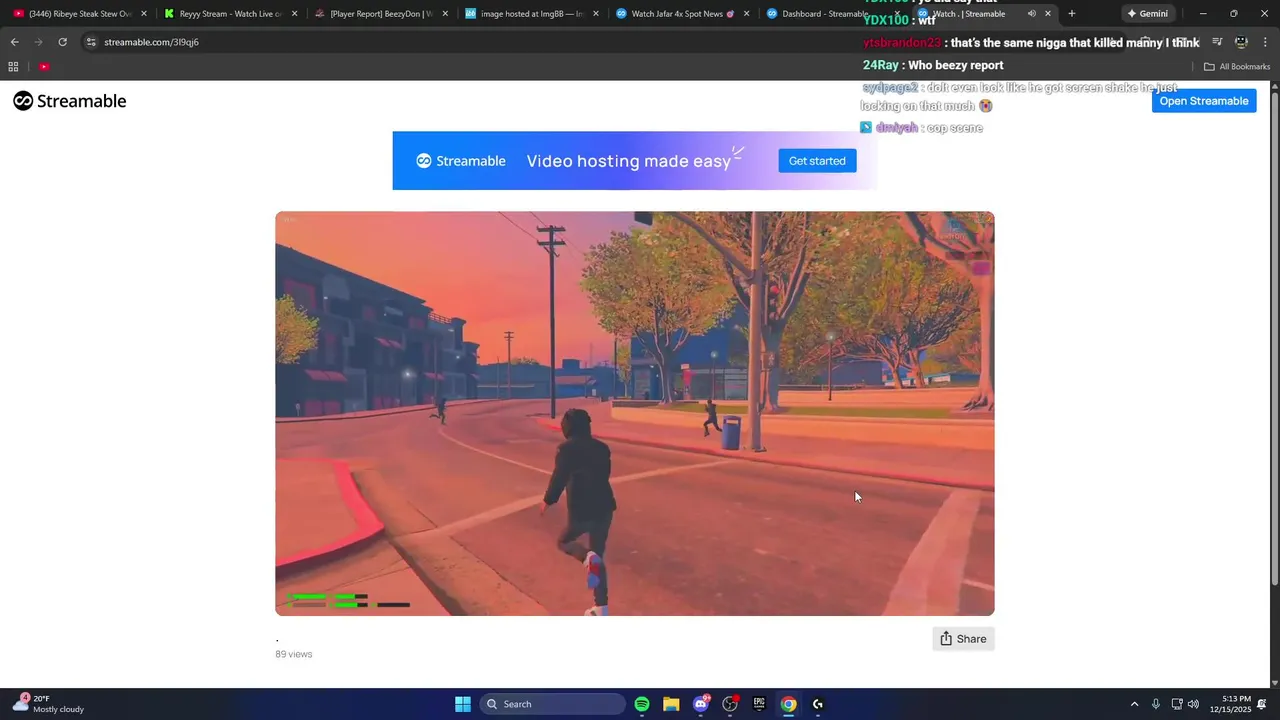
Task: Go back to the previous page
Action: 14,42
